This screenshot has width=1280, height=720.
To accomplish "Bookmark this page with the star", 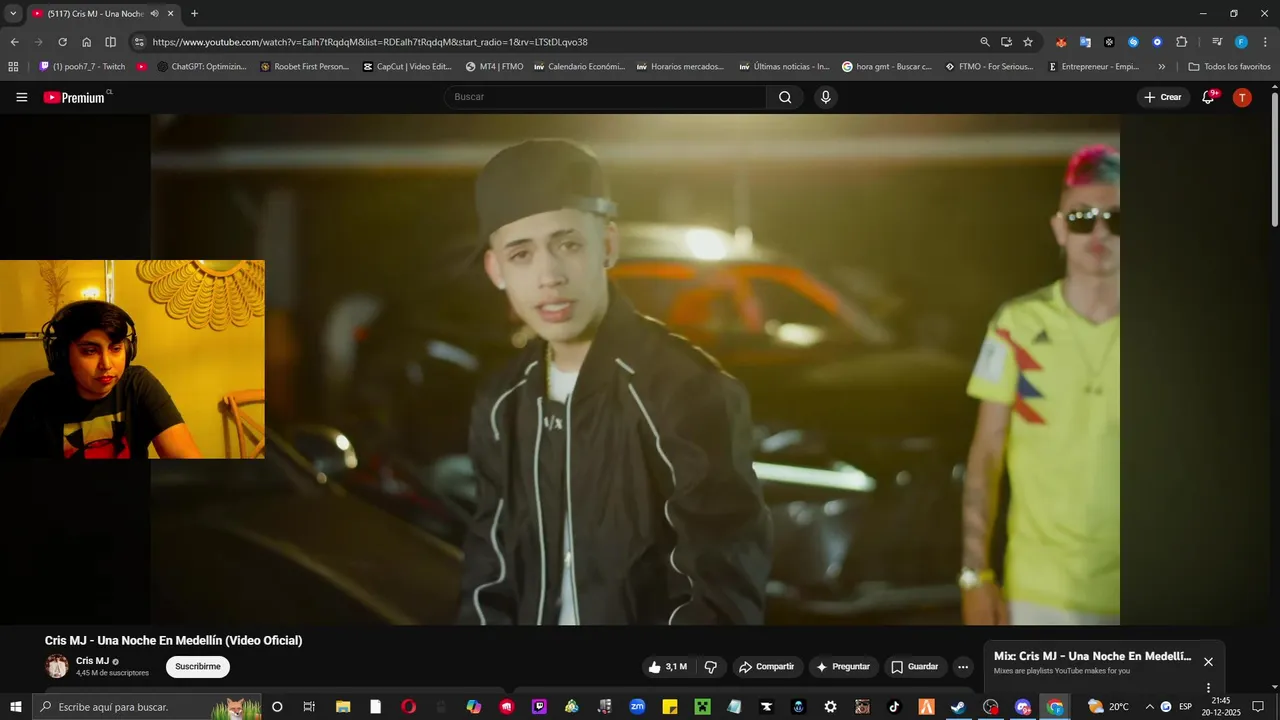I will [x=1028, y=42].
